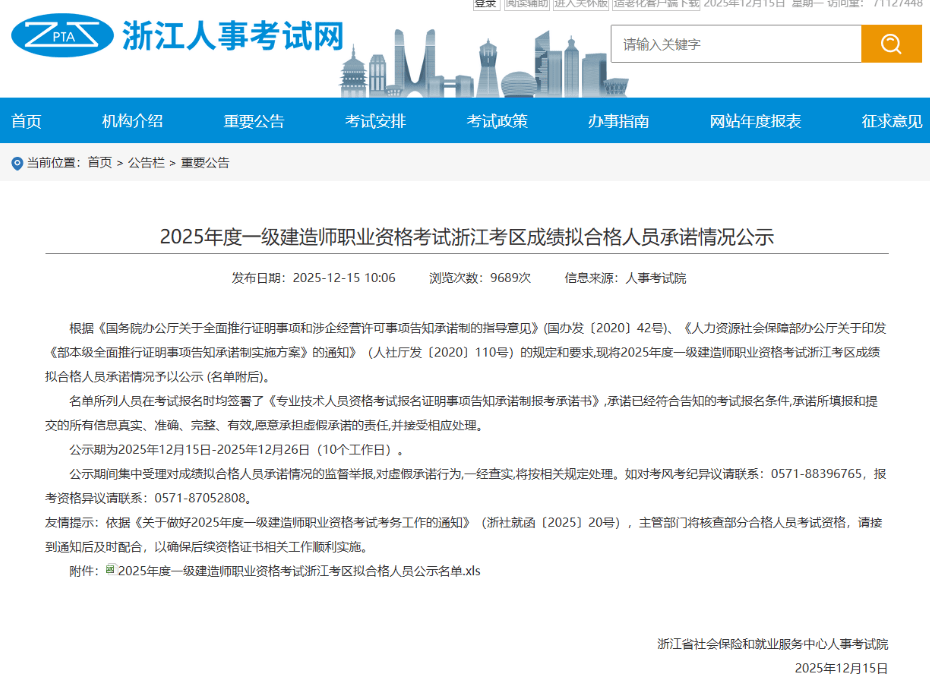Click the Excel file icon beside attachment
Image resolution: width=930 pixels, height=675 pixels.
point(110,570)
